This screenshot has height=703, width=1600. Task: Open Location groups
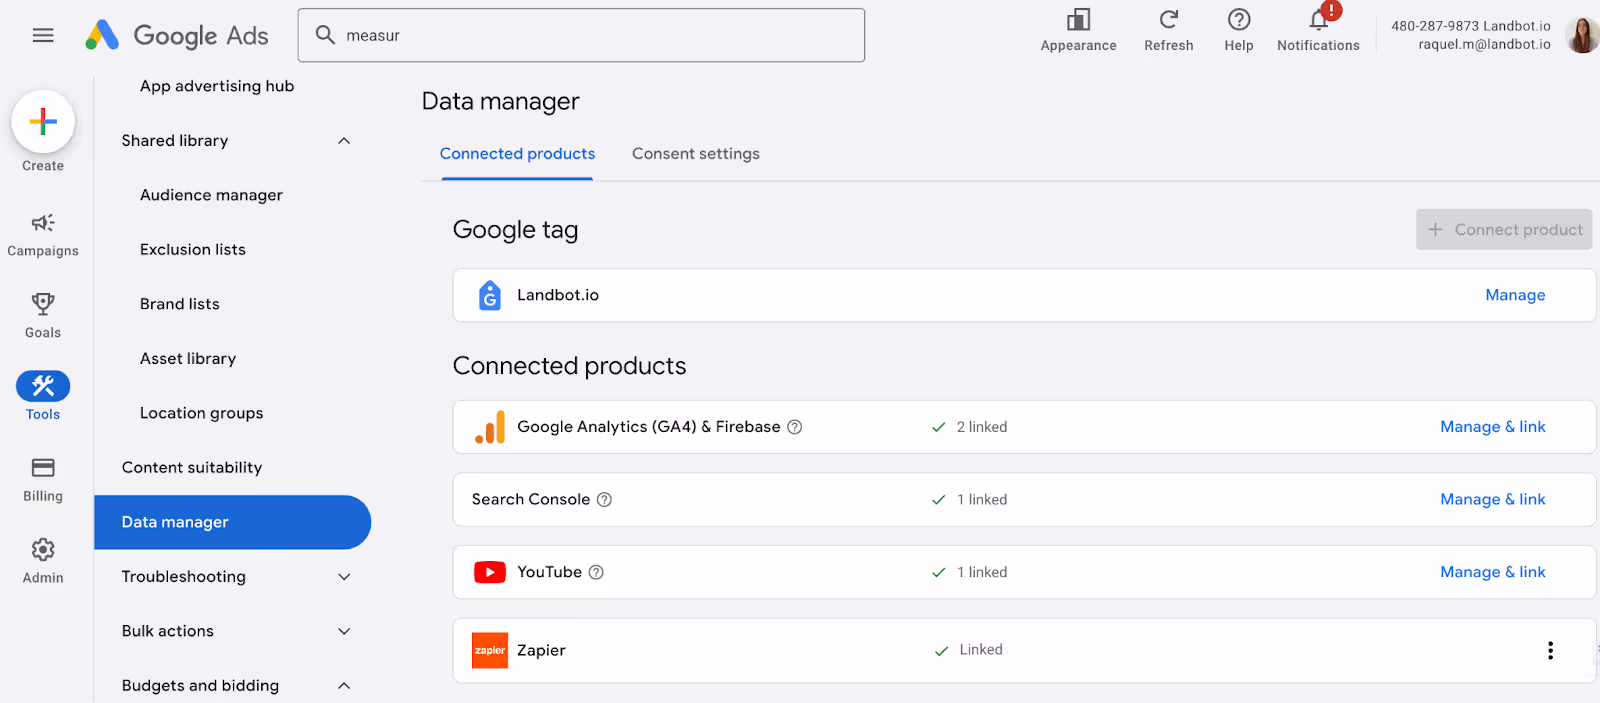[202, 413]
